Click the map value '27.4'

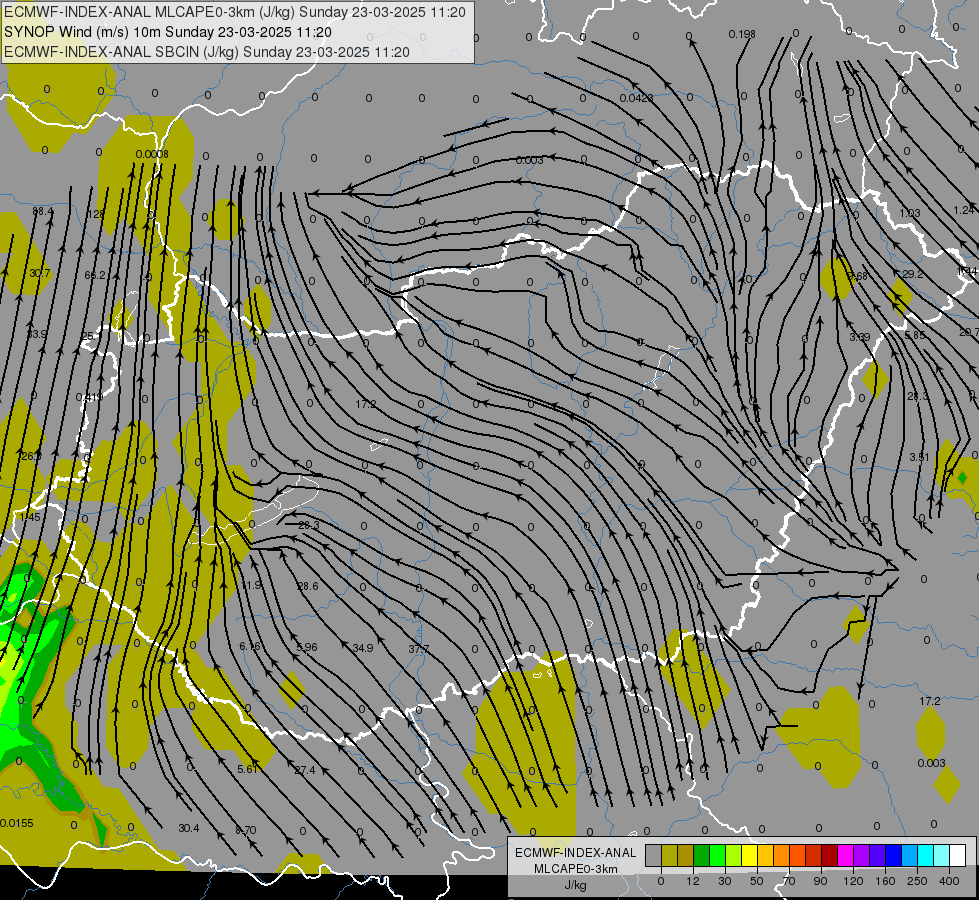pyautogui.click(x=305, y=770)
